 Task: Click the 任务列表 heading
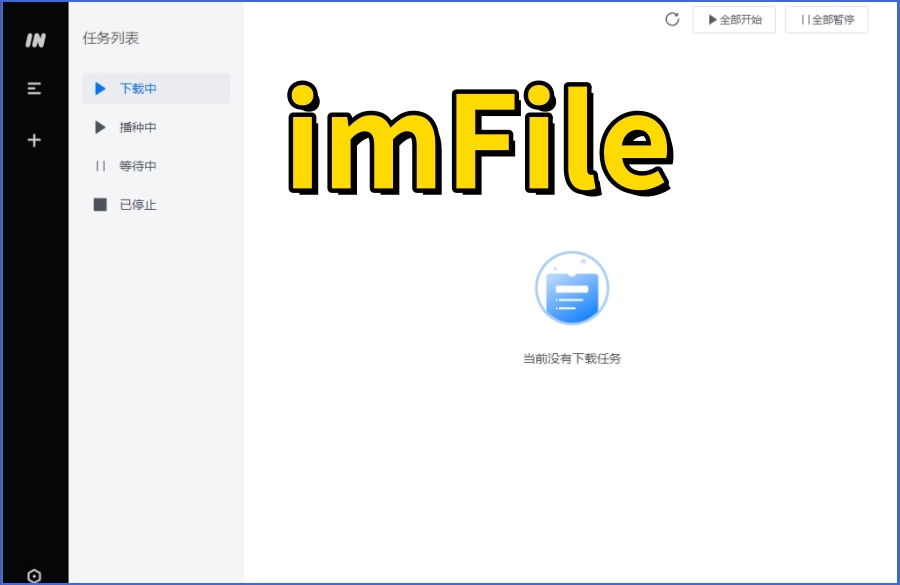(111, 38)
